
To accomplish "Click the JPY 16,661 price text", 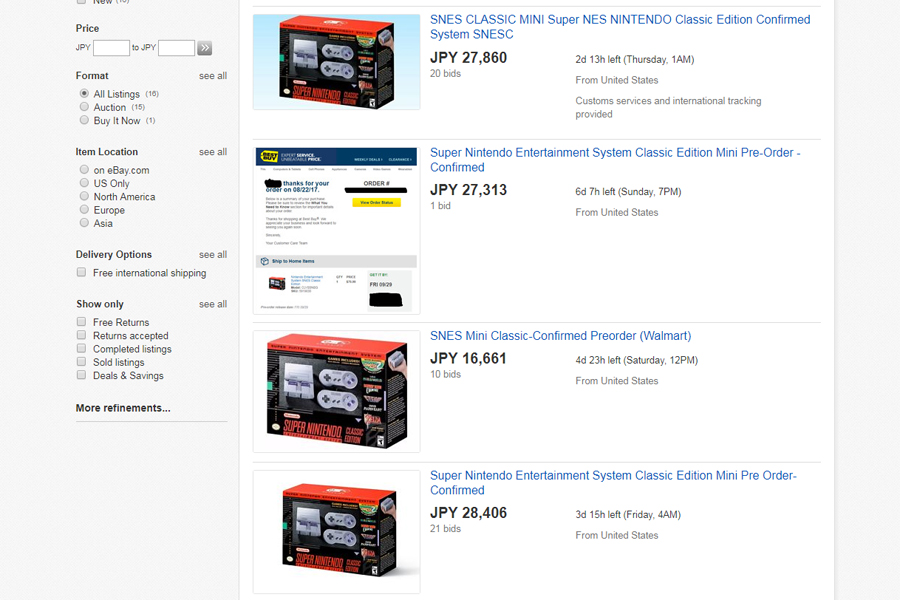I will pyautogui.click(x=468, y=359).
